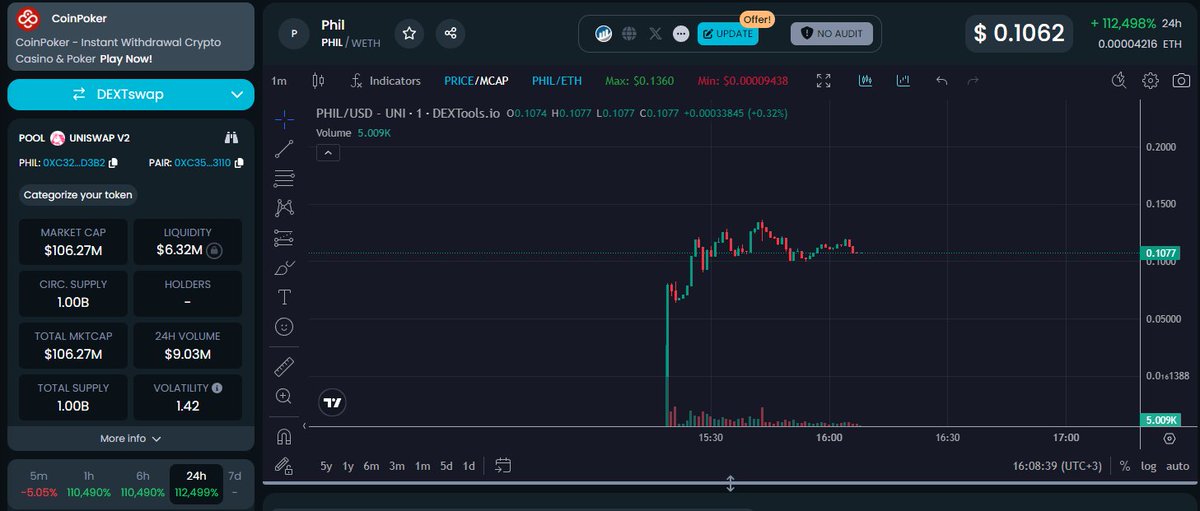Open the X (Twitter) social link
The width and height of the screenshot is (1200, 511).
[x=655, y=34]
